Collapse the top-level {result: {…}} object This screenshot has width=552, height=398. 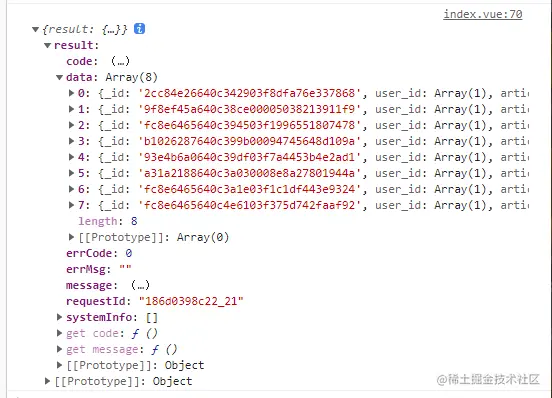click(x=35, y=29)
